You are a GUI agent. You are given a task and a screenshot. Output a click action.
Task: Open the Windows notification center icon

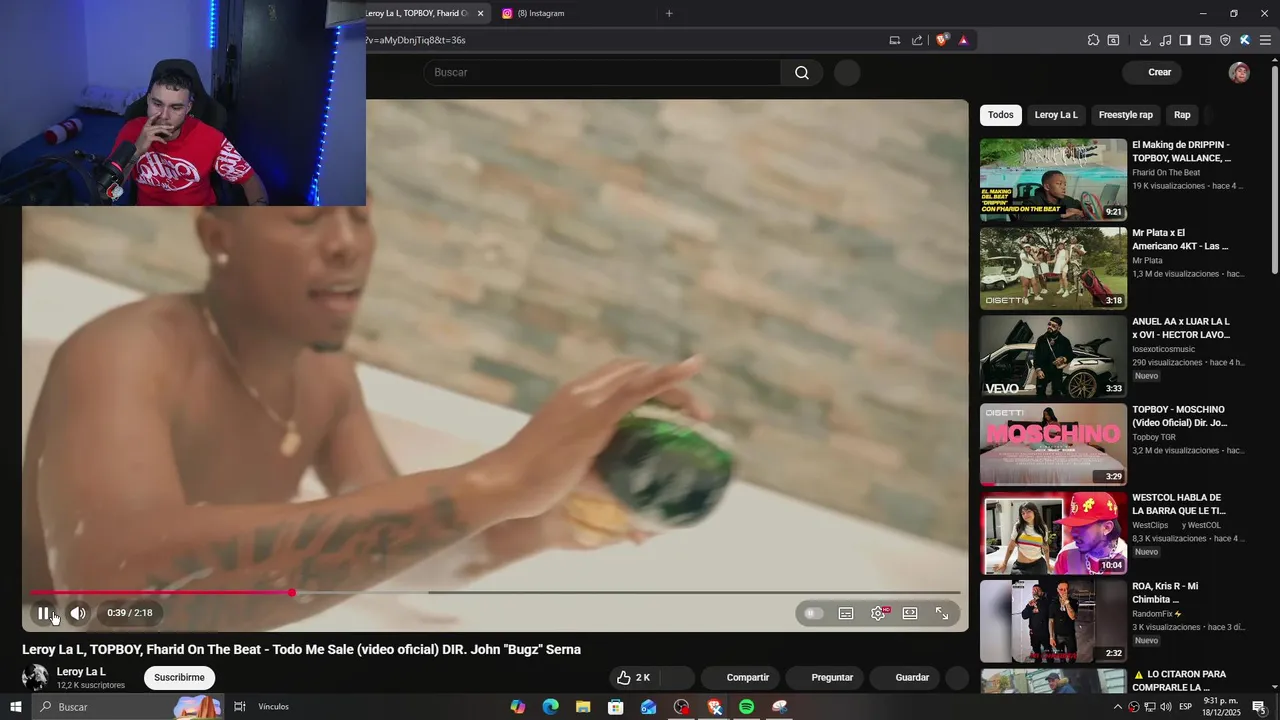[x=1259, y=707]
